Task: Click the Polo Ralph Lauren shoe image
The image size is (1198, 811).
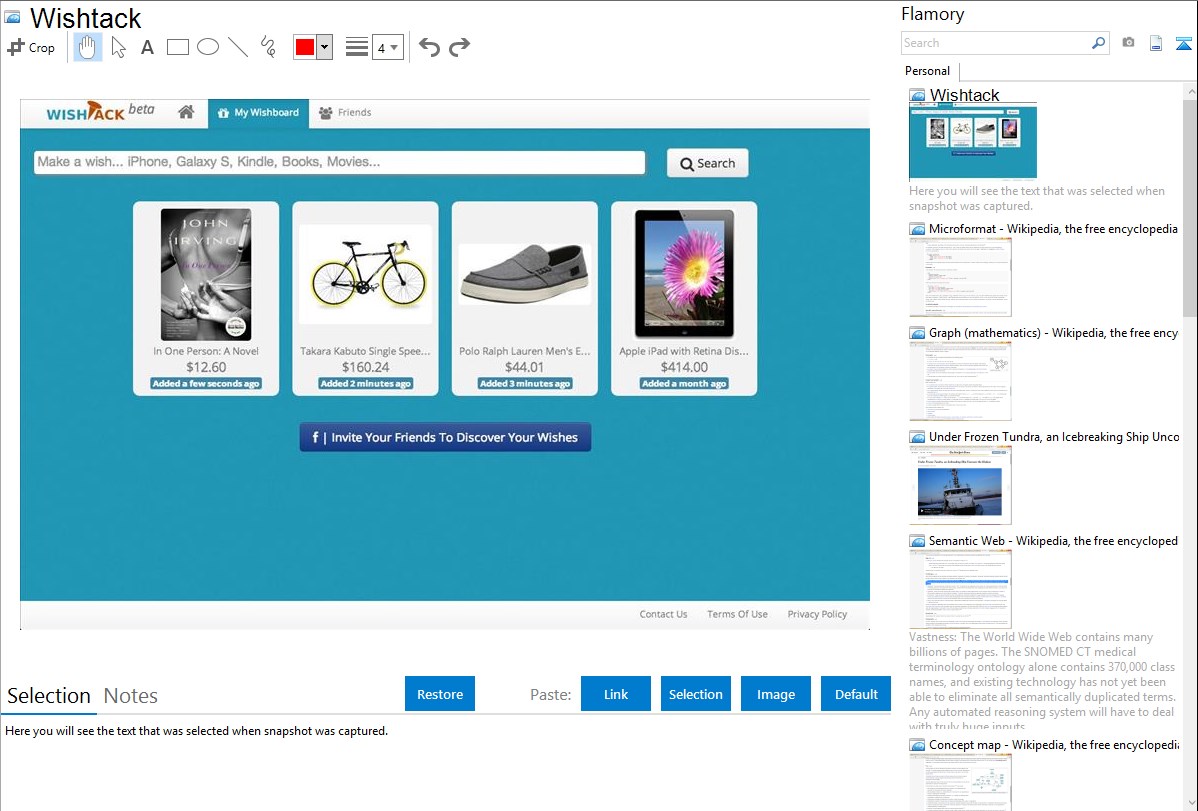Action: click(x=525, y=274)
